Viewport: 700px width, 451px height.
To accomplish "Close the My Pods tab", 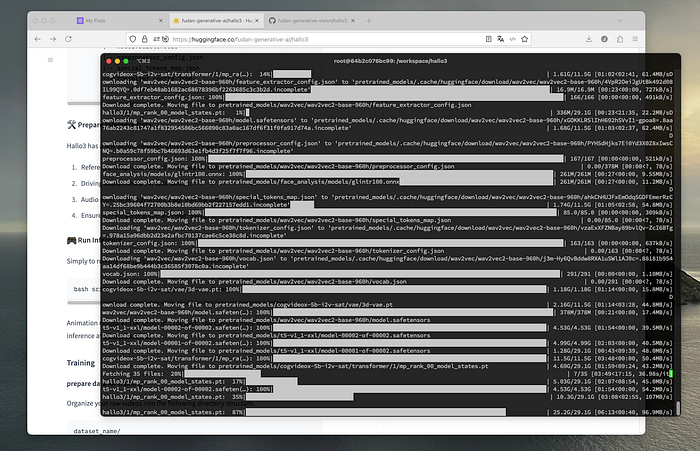I will pyautogui.click(x=161, y=21).
